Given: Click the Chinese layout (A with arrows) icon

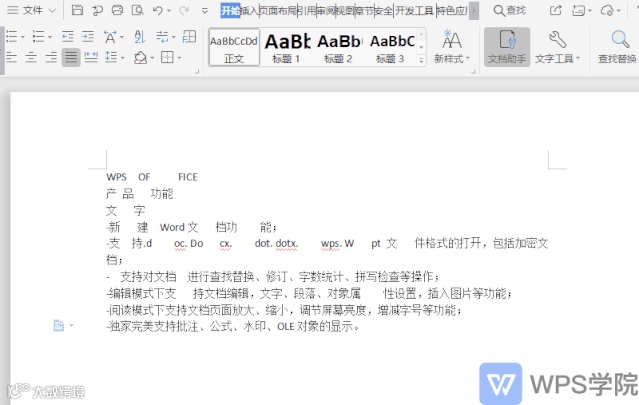Looking at the screenshot, I should click(x=110, y=37).
